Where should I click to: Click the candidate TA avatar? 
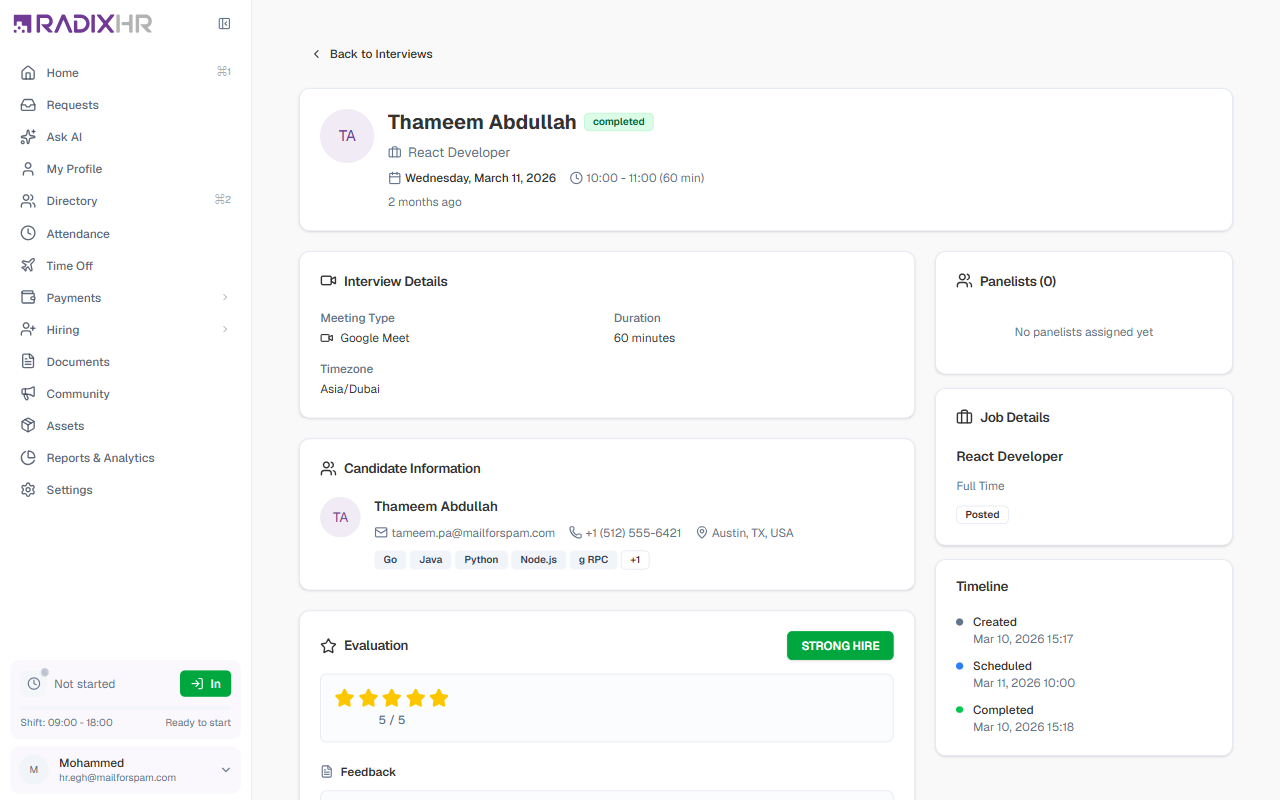(x=340, y=517)
